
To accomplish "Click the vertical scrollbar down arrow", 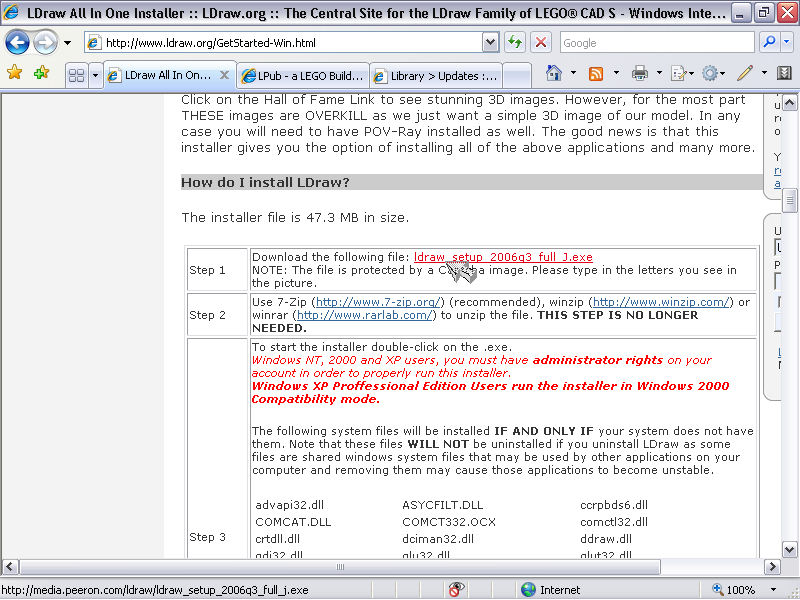I will click(x=789, y=549).
